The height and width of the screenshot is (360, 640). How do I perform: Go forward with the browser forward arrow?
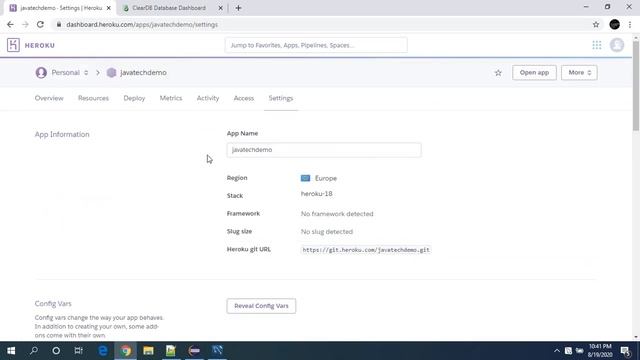25,24
